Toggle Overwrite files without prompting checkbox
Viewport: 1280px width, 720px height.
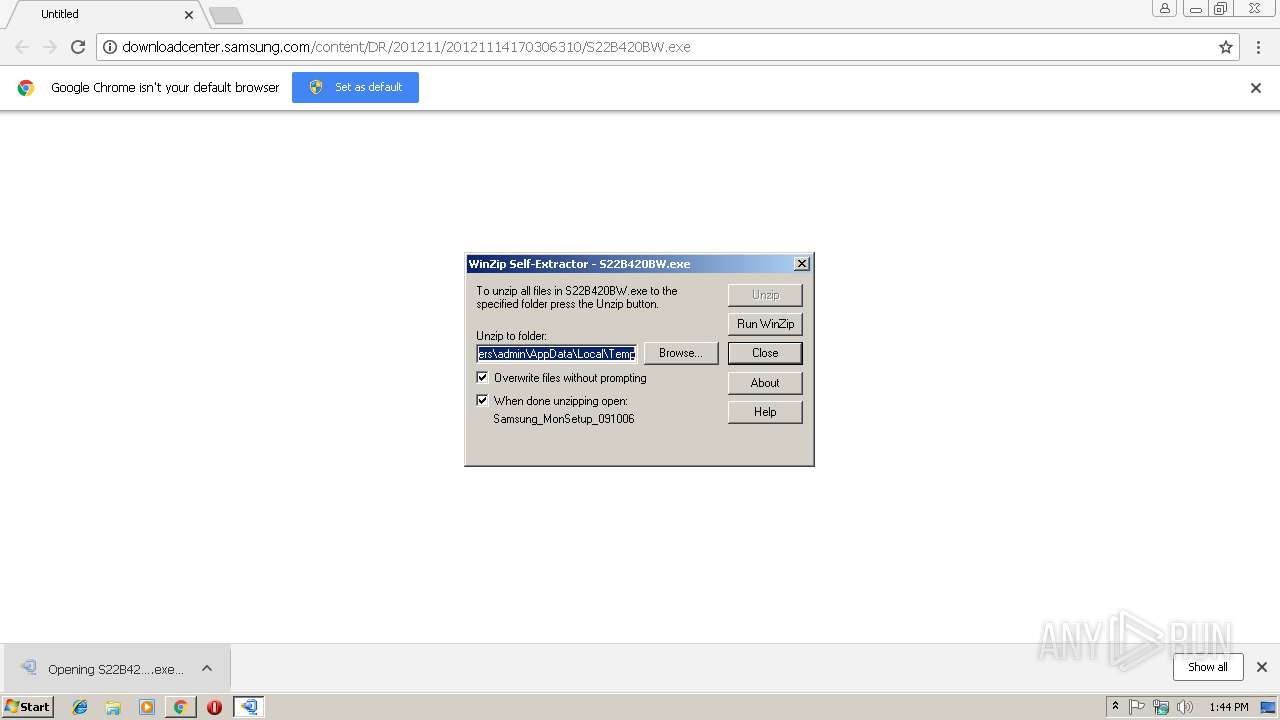482,378
